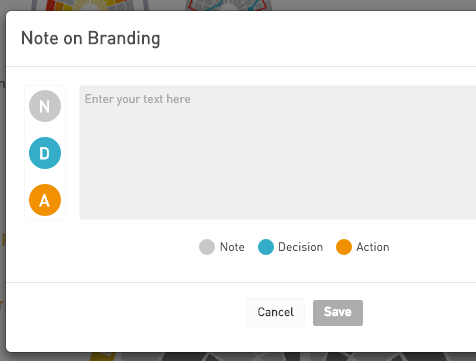Click the gray Note legend dot
Viewport: 476px width, 361px height.
tap(207, 247)
